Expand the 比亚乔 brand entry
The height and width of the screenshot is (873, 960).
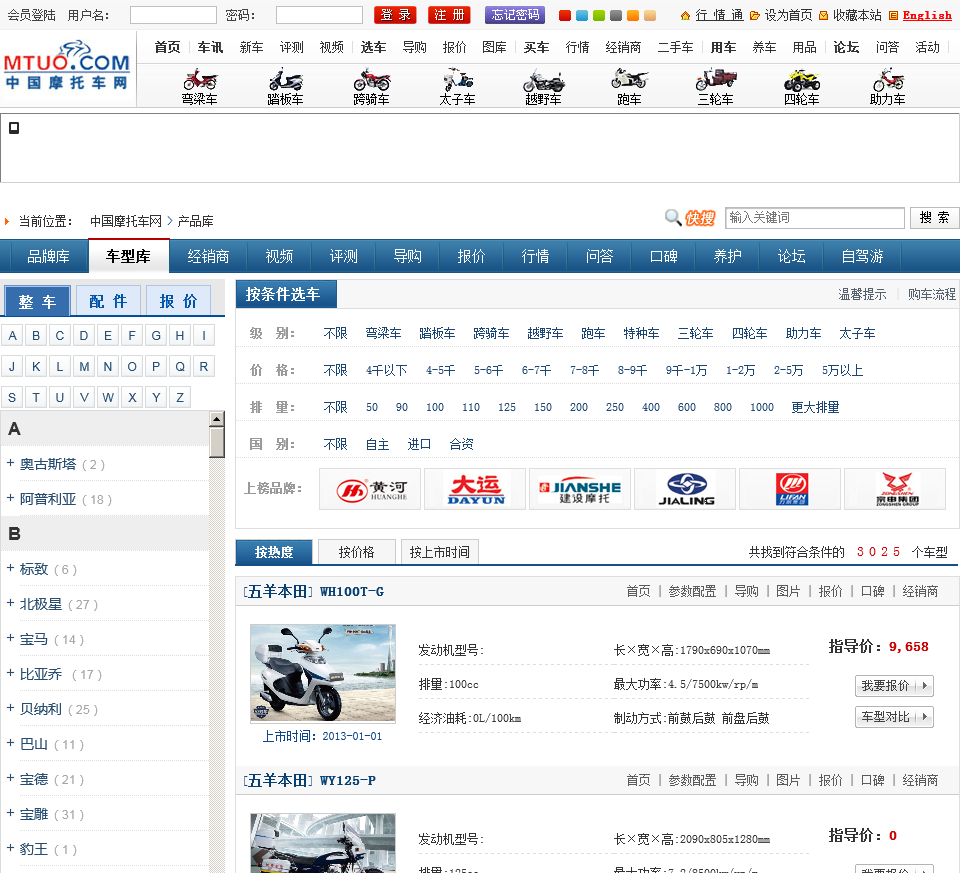tap(10, 673)
